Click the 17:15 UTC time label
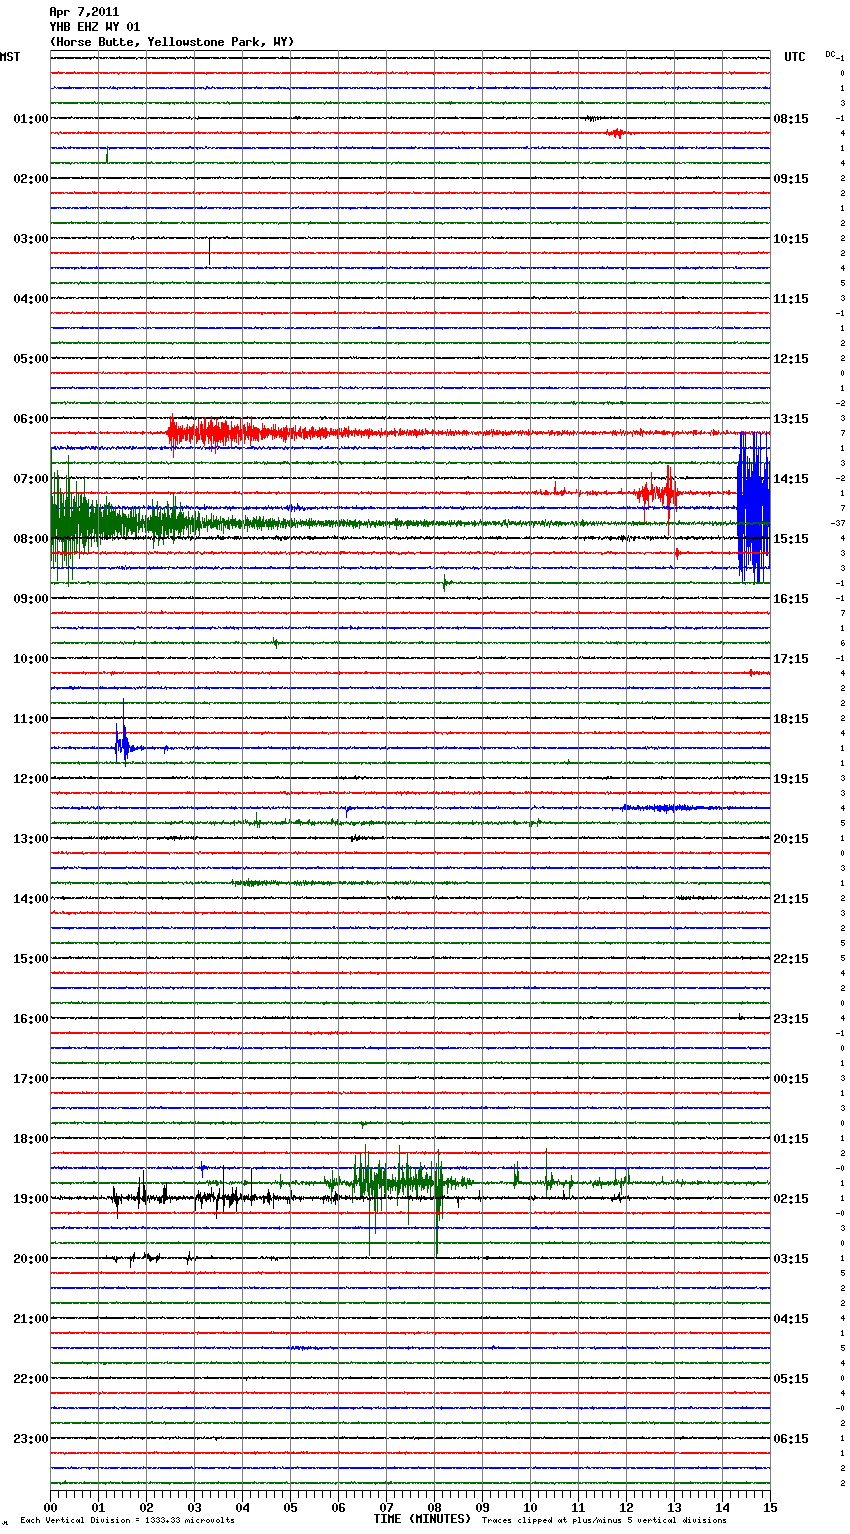This screenshot has width=850, height=1534. point(791,659)
